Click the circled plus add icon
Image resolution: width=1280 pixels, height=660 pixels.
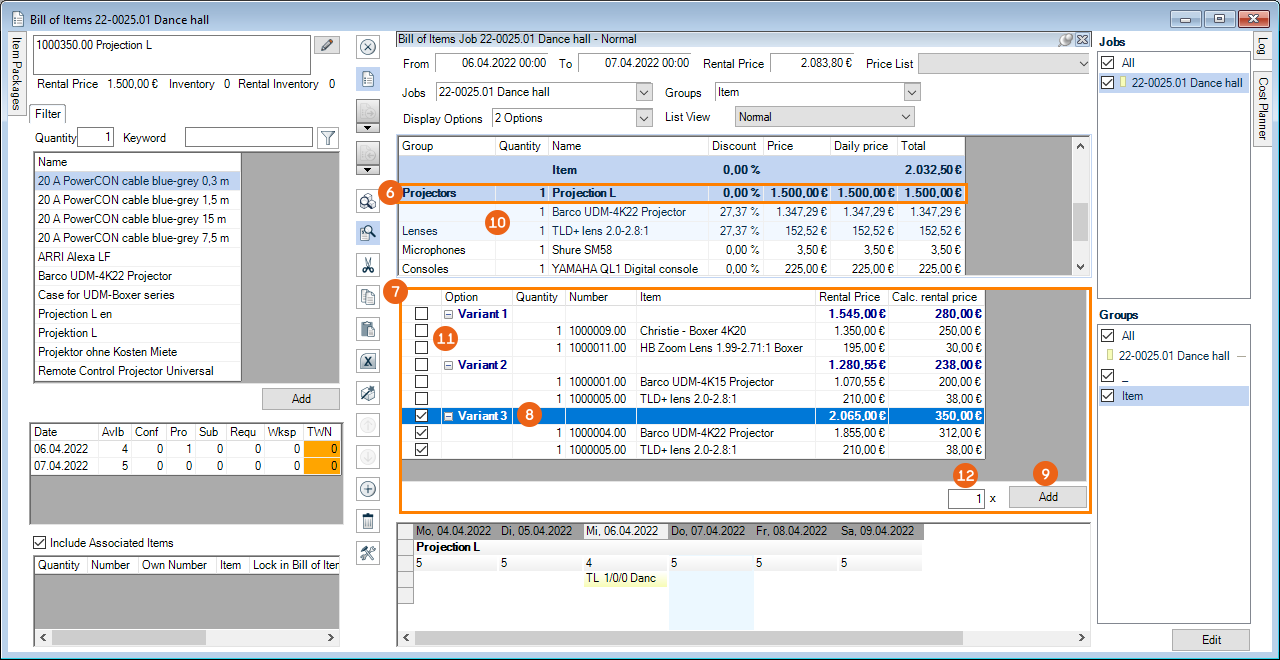(368, 489)
